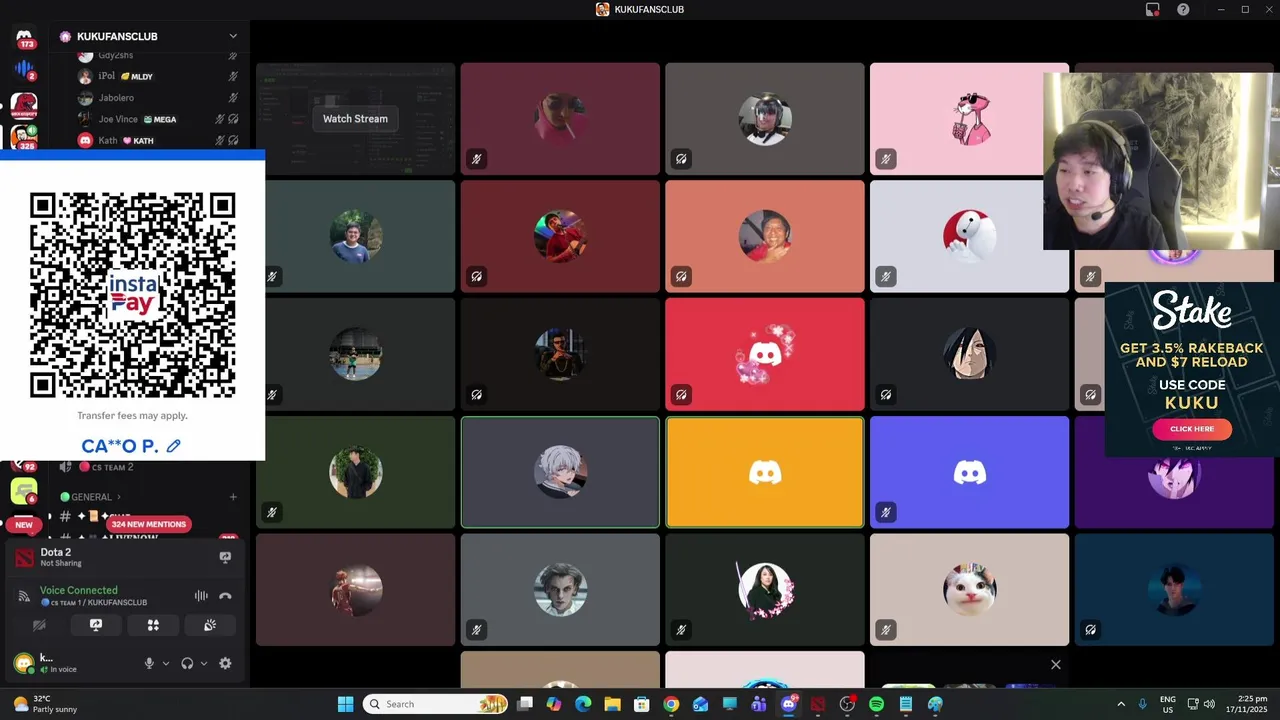Toggle the camera in voice panel
1280x720 pixels.
pos(39,625)
